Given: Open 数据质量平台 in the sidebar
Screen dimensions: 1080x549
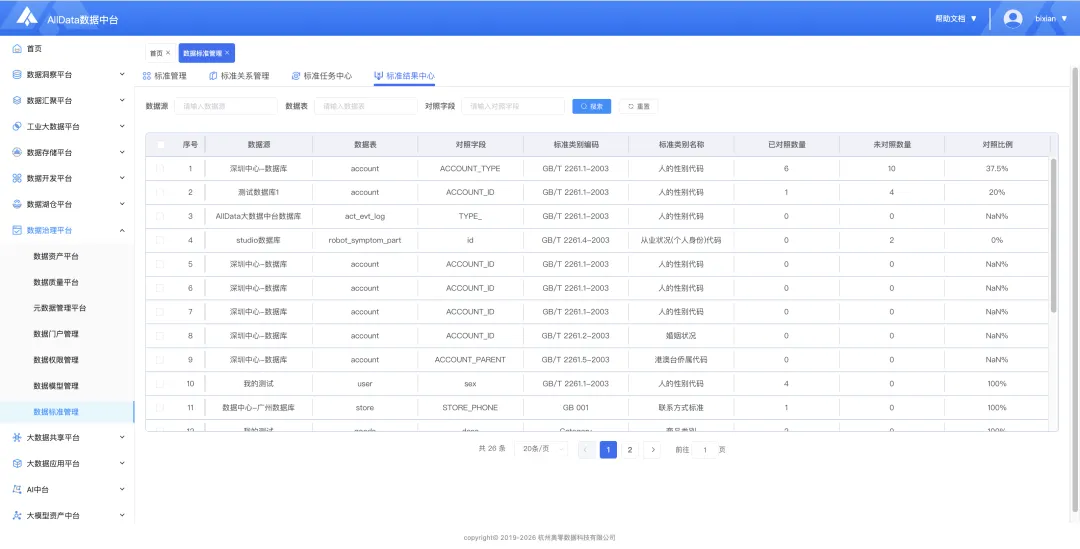Looking at the screenshot, I should click(56, 282).
